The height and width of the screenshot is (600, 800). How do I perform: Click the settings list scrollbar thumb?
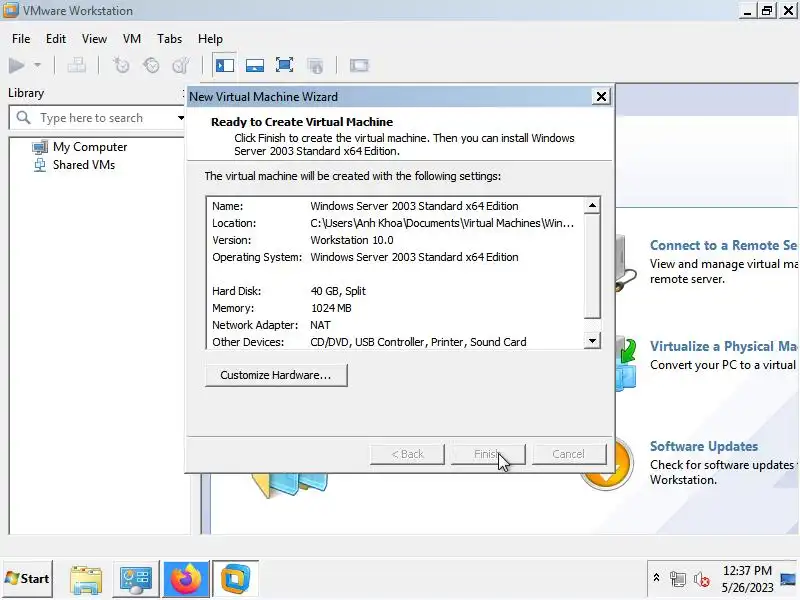[592, 266]
